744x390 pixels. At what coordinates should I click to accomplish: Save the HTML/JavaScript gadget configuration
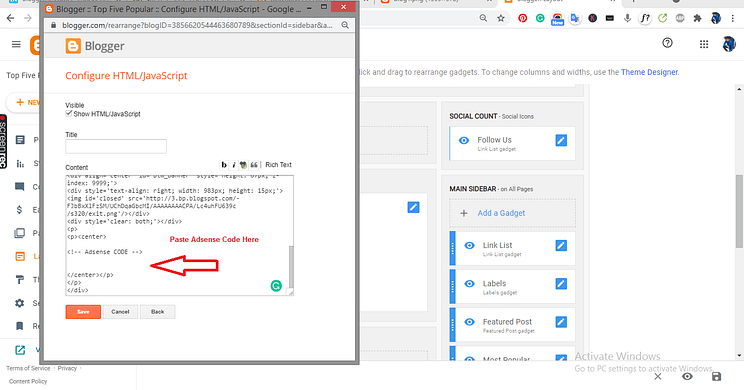(83, 312)
